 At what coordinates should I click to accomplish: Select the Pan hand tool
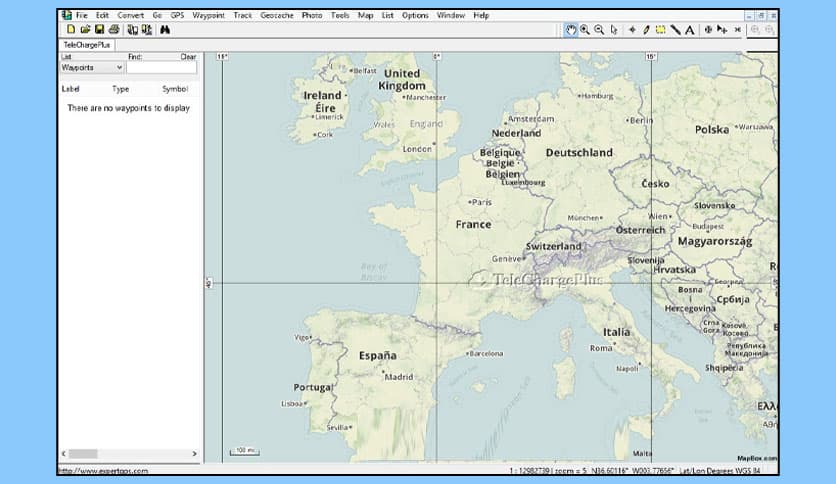click(570, 30)
